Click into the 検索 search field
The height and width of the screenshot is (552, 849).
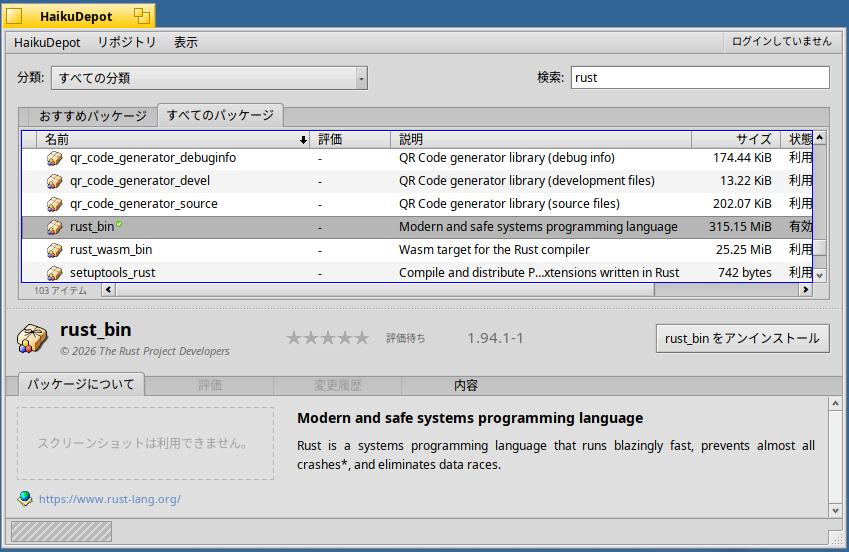coord(700,77)
